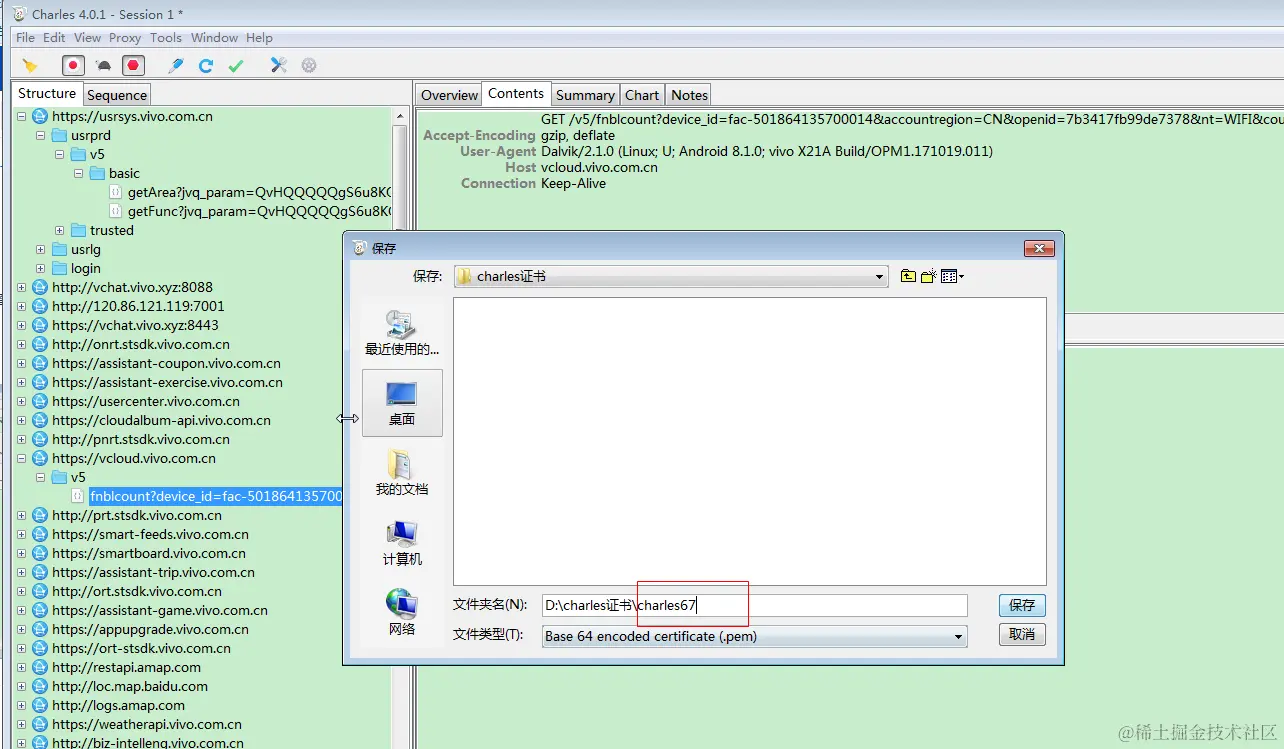The height and width of the screenshot is (749, 1284).
Task: Open the Computer (计算机) location
Action: point(402,542)
